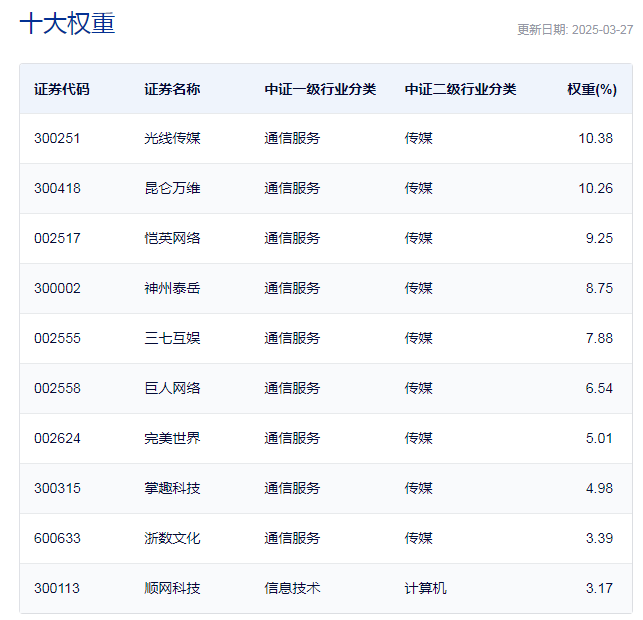Viewport: 643px width, 620px height.
Task: Click the 中证二级行业分类 column header
Action: (x=460, y=89)
